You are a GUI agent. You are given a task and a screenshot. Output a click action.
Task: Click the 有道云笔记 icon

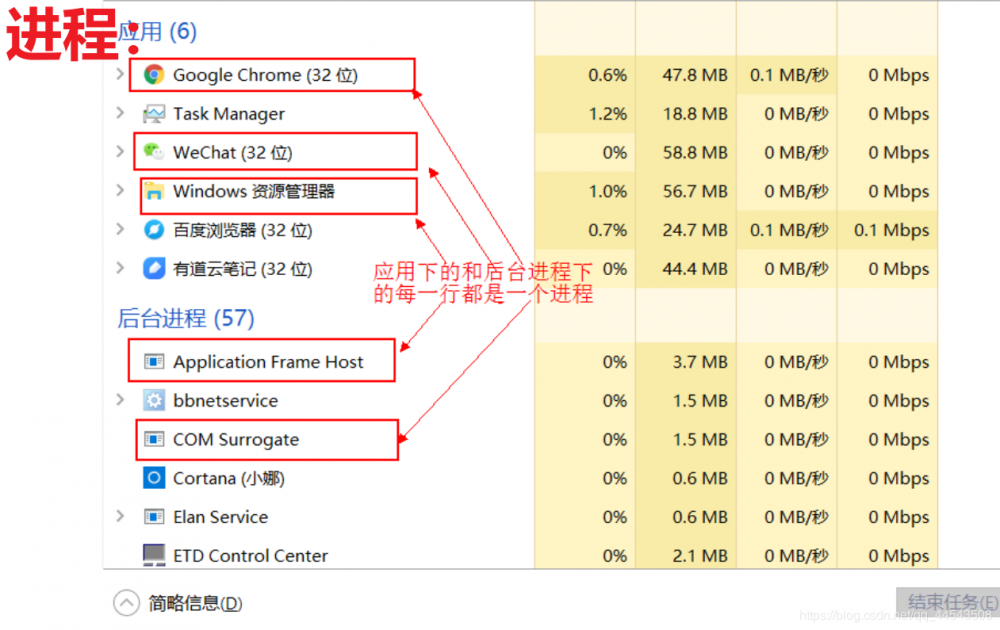point(152,269)
